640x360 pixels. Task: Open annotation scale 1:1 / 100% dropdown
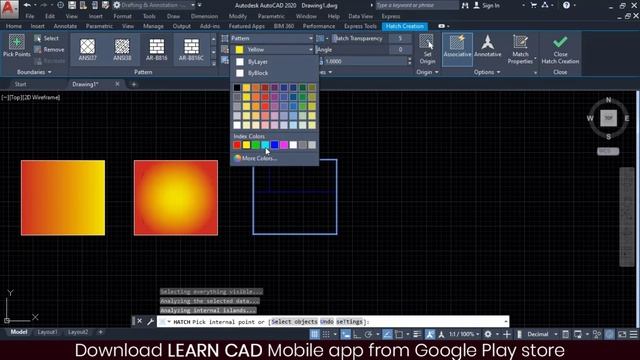tap(464, 334)
